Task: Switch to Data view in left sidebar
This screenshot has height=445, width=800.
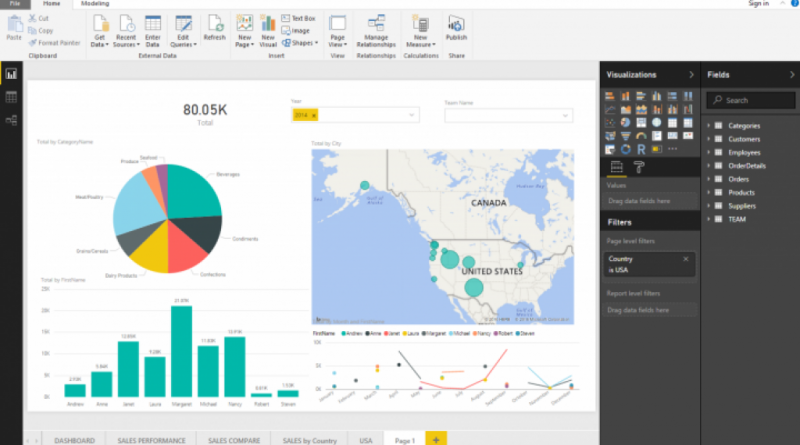Action: click(12, 97)
